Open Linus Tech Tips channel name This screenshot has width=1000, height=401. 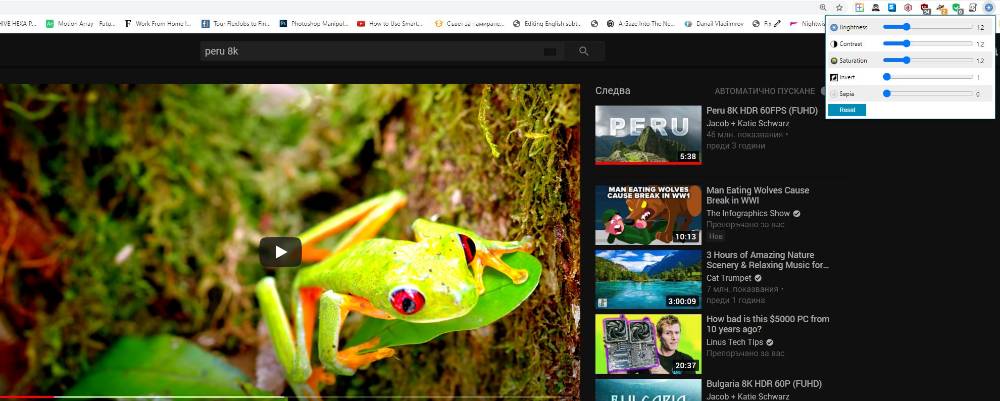click(x=735, y=342)
